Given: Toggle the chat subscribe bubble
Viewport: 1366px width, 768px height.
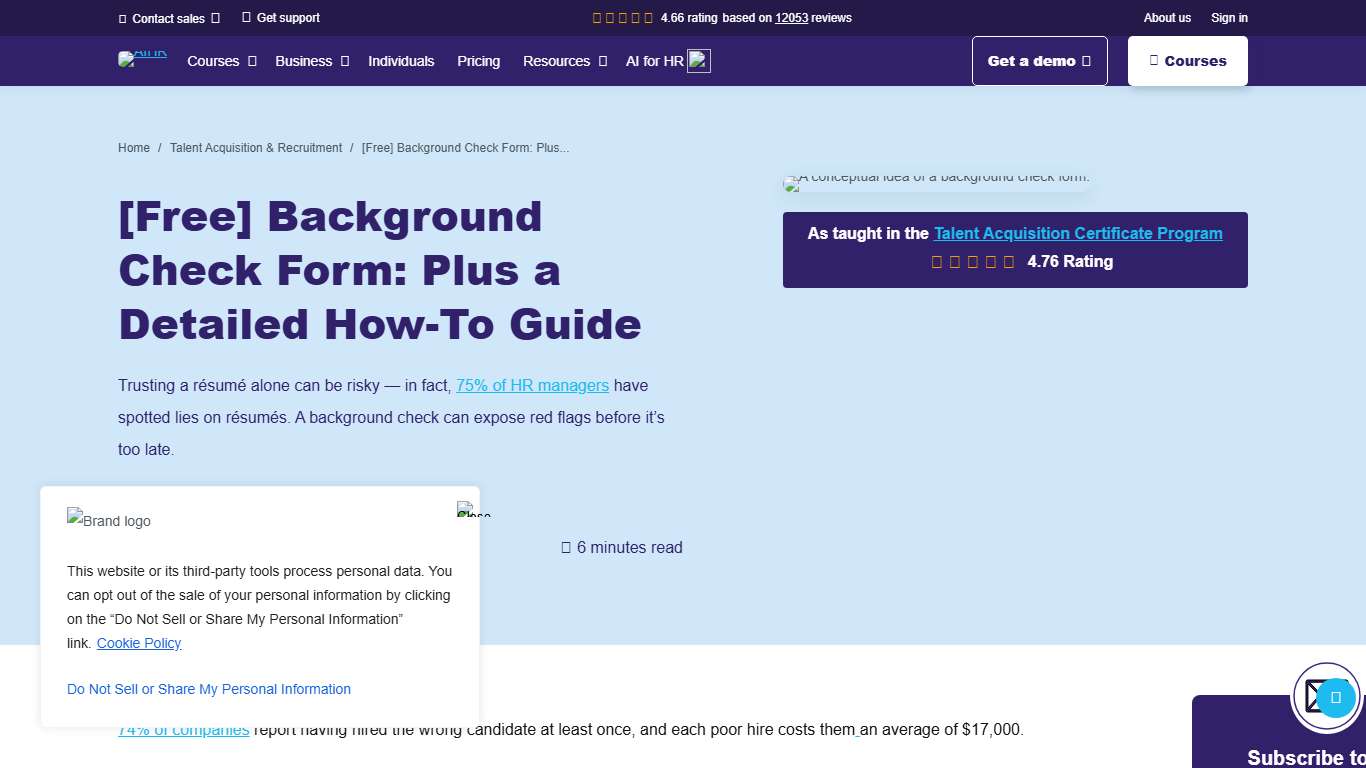Looking at the screenshot, I should point(1334,698).
